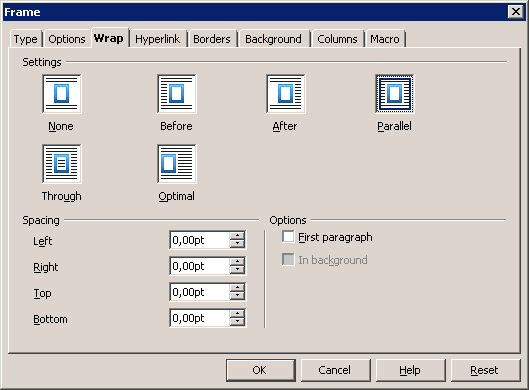Switch to the Background tab
529x390 pixels.
(273, 39)
